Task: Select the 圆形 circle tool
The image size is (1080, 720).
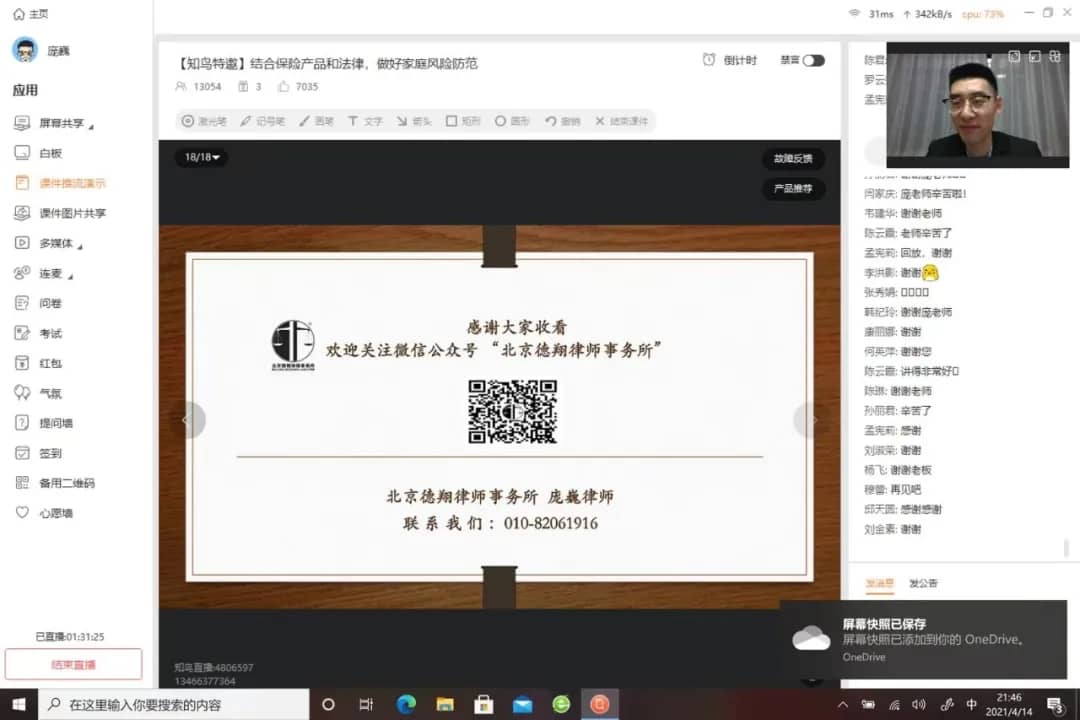Action: (x=512, y=121)
